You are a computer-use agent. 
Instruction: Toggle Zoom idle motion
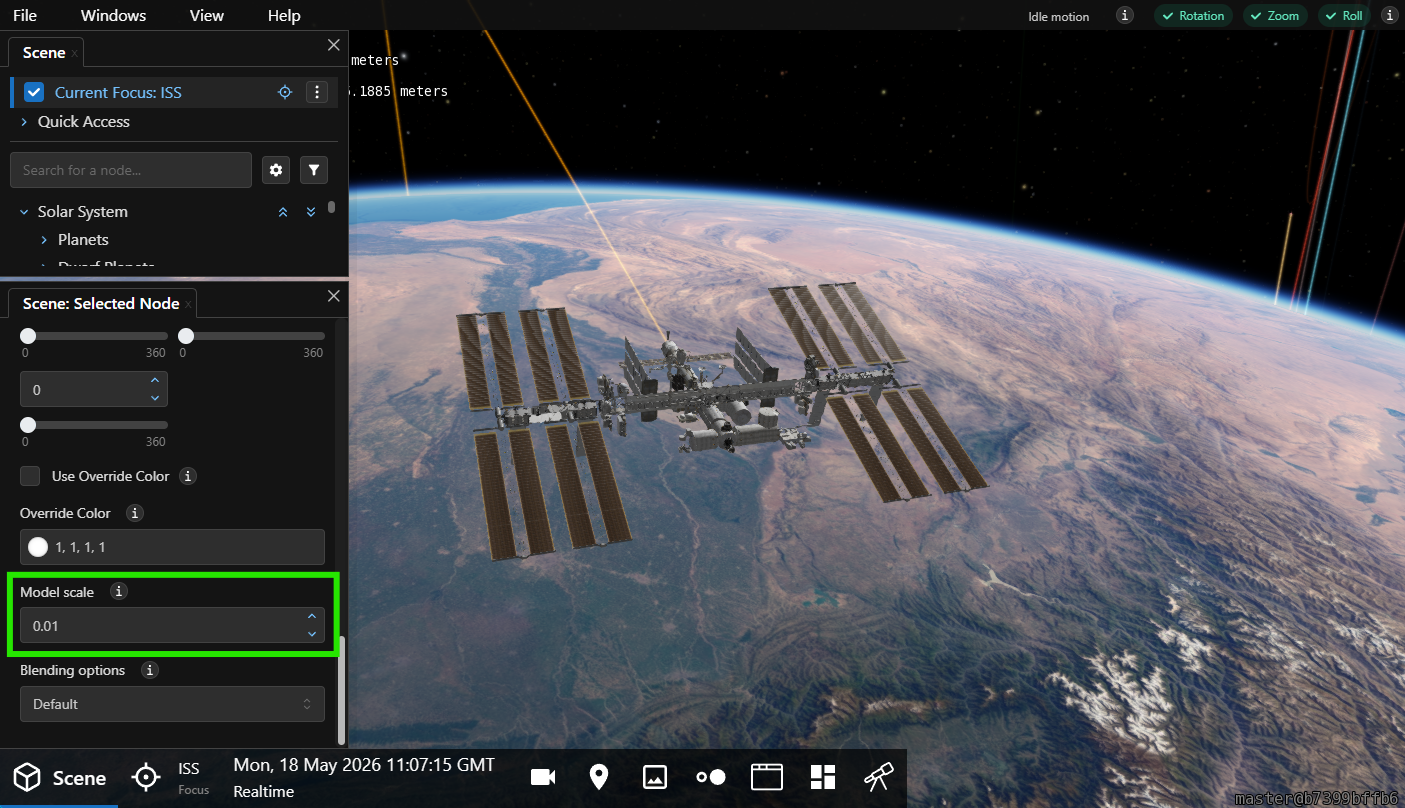tap(1275, 16)
